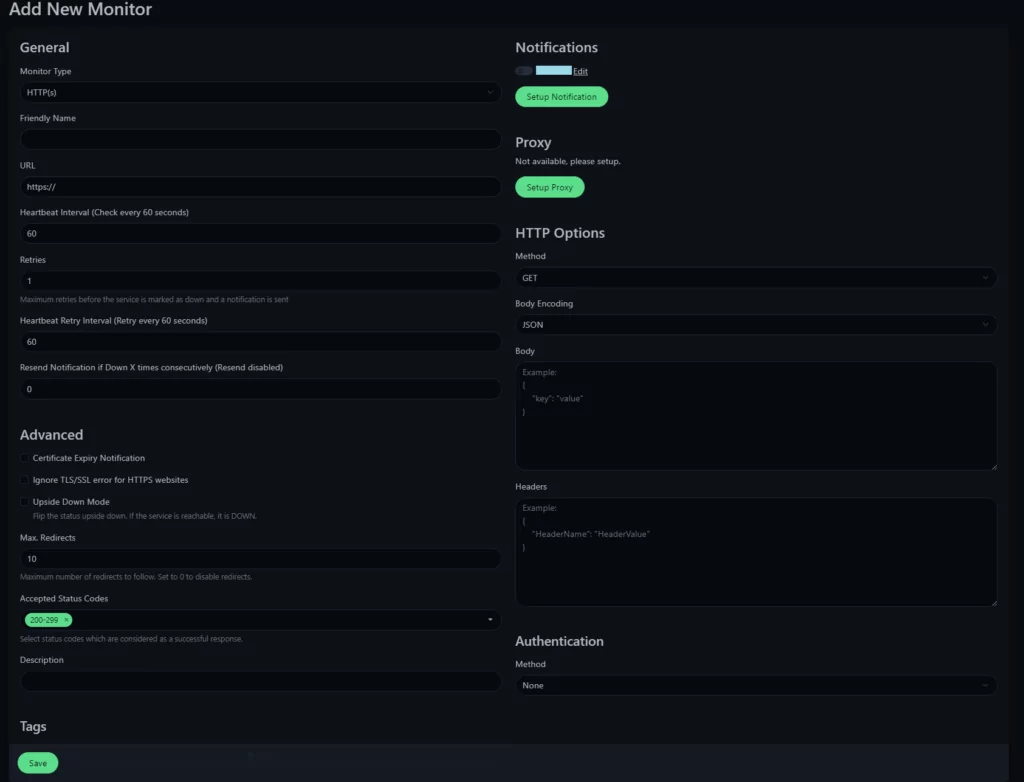Open the Body Encoding dropdown
The height and width of the screenshot is (782, 1024).
[756, 325]
